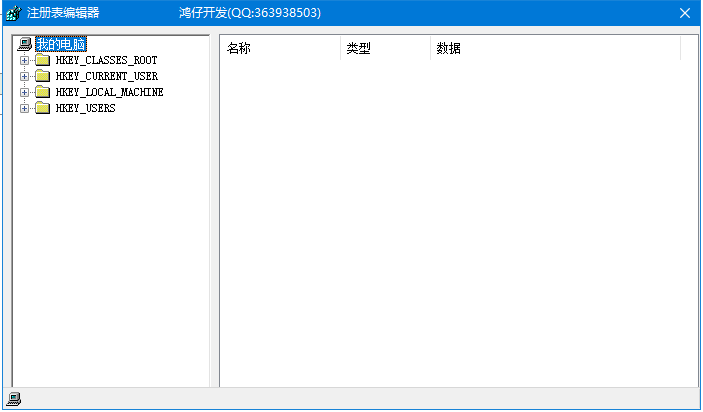Expand the HKEY_CLASSES_ROOT tree node

click(x=25, y=60)
